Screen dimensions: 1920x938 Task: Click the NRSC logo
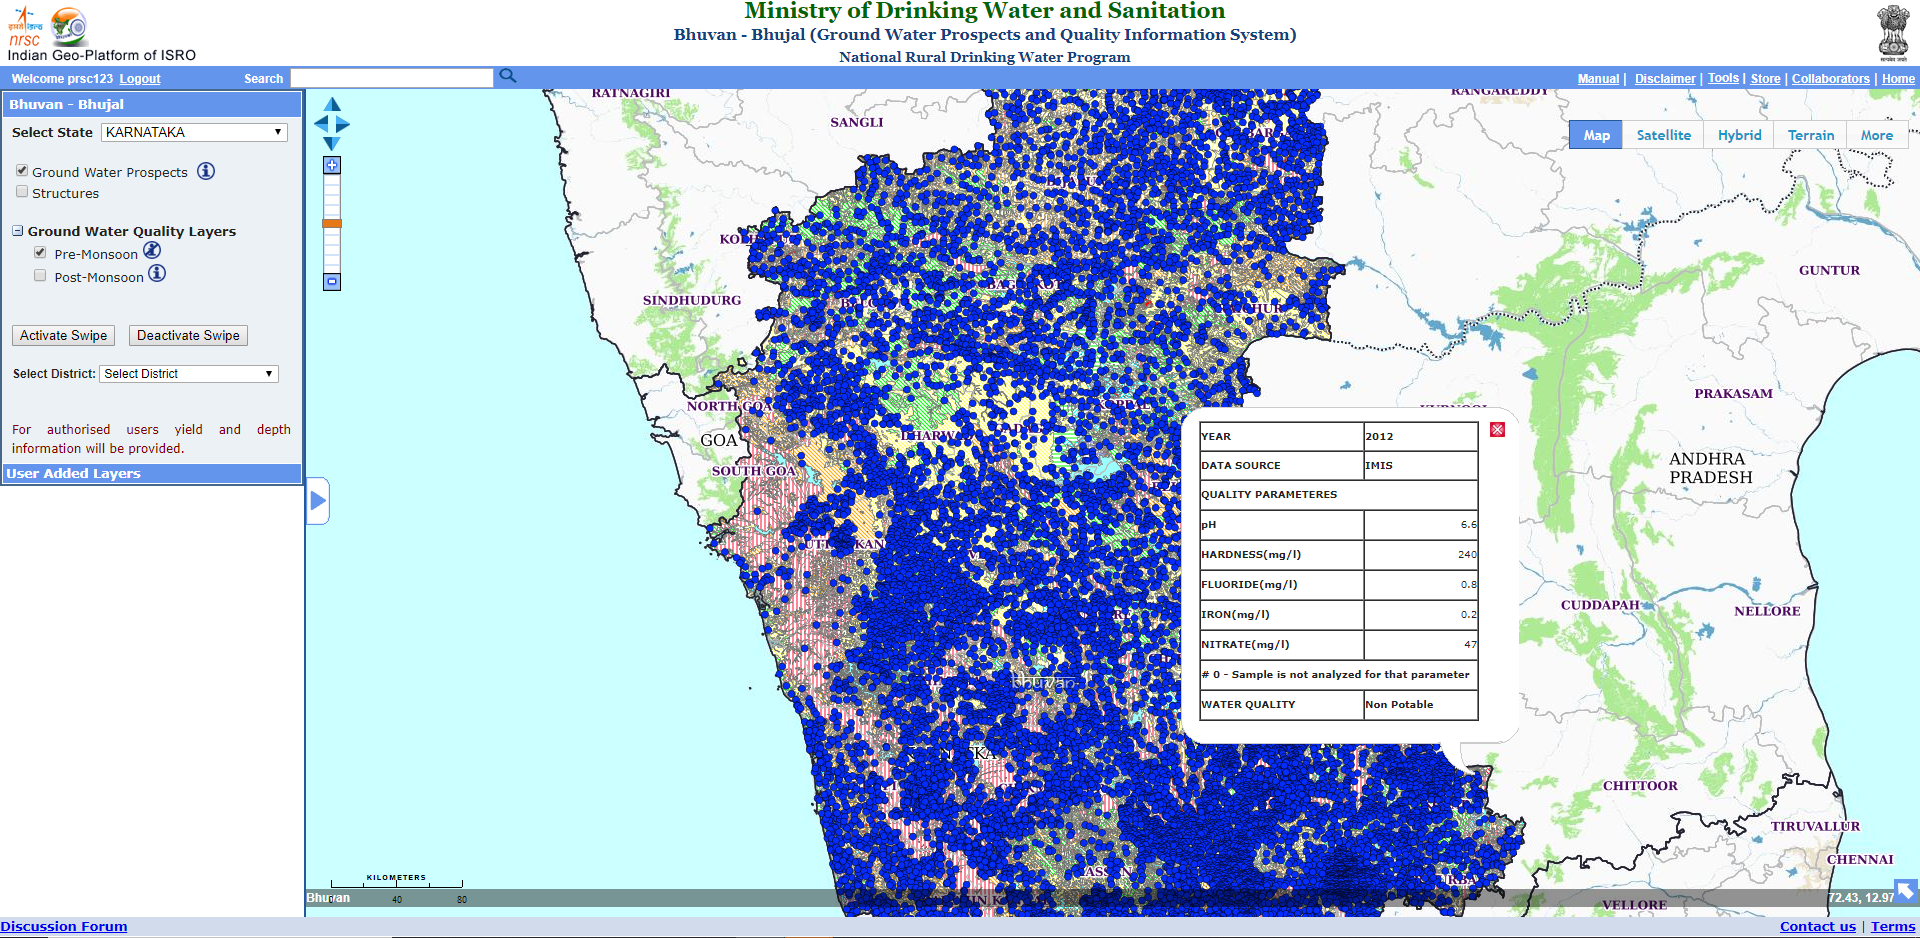click(x=25, y=27)
